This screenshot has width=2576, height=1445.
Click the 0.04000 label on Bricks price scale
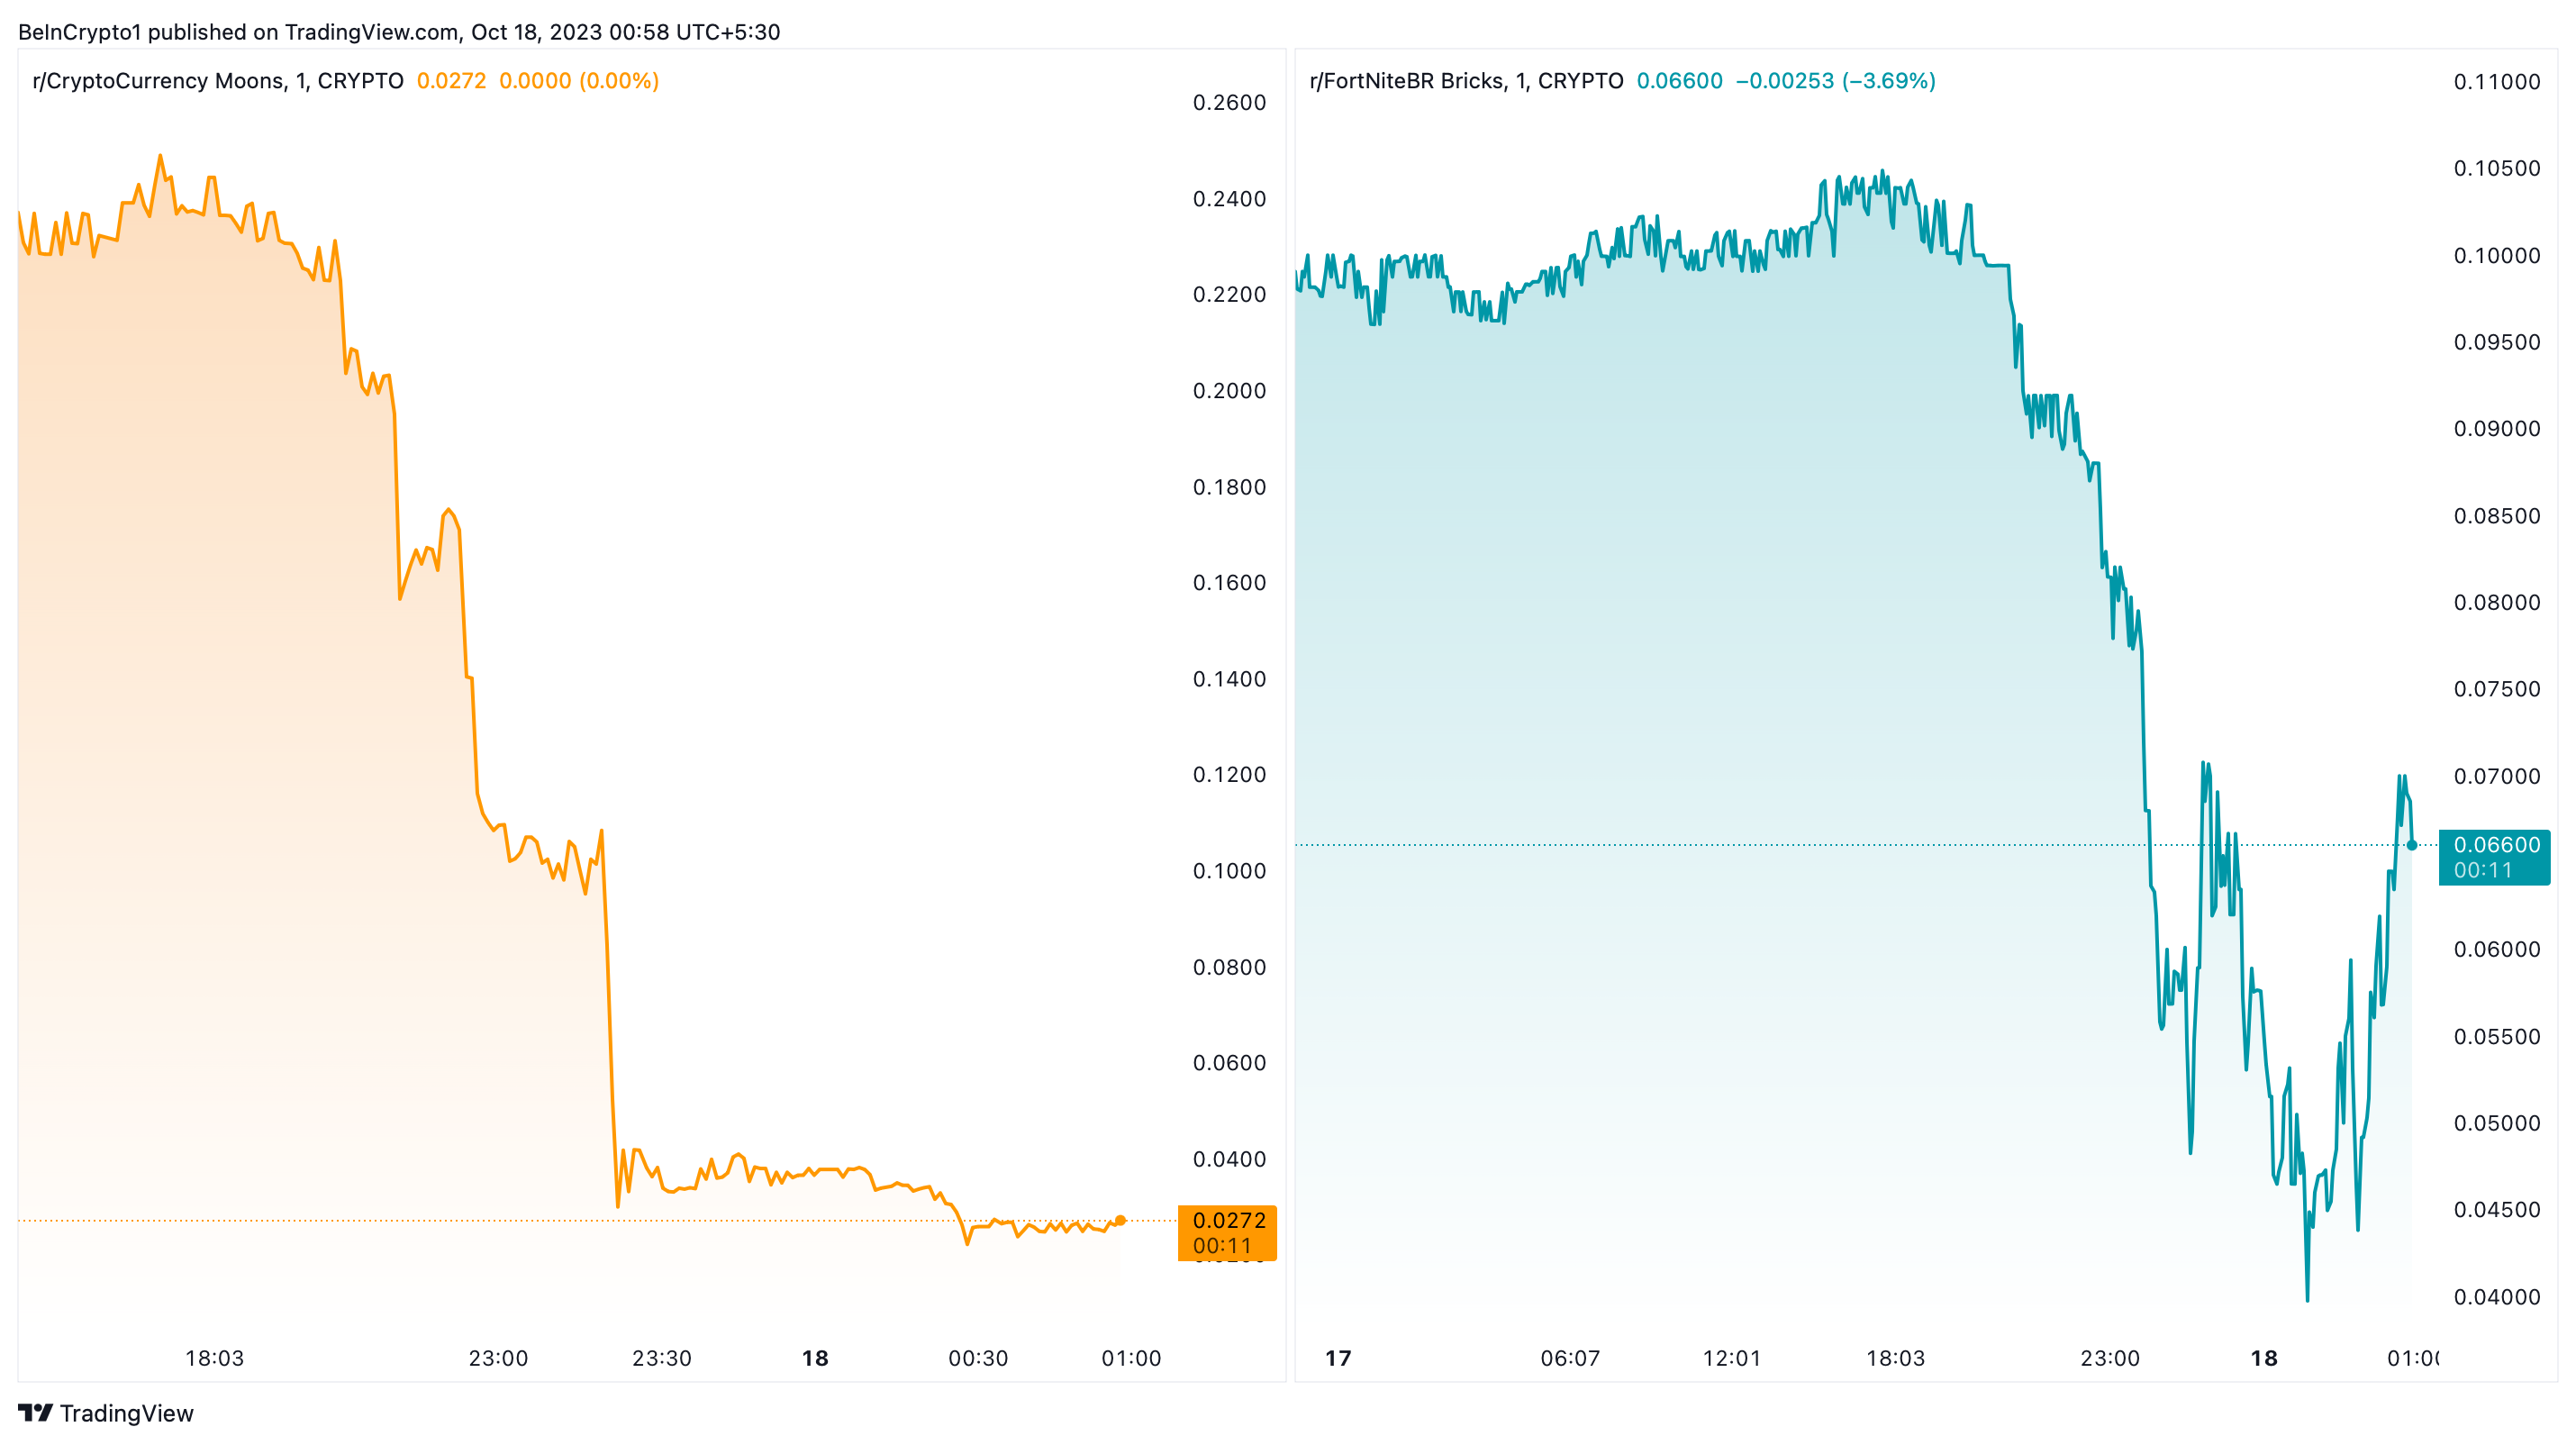coord(2496,1297)
